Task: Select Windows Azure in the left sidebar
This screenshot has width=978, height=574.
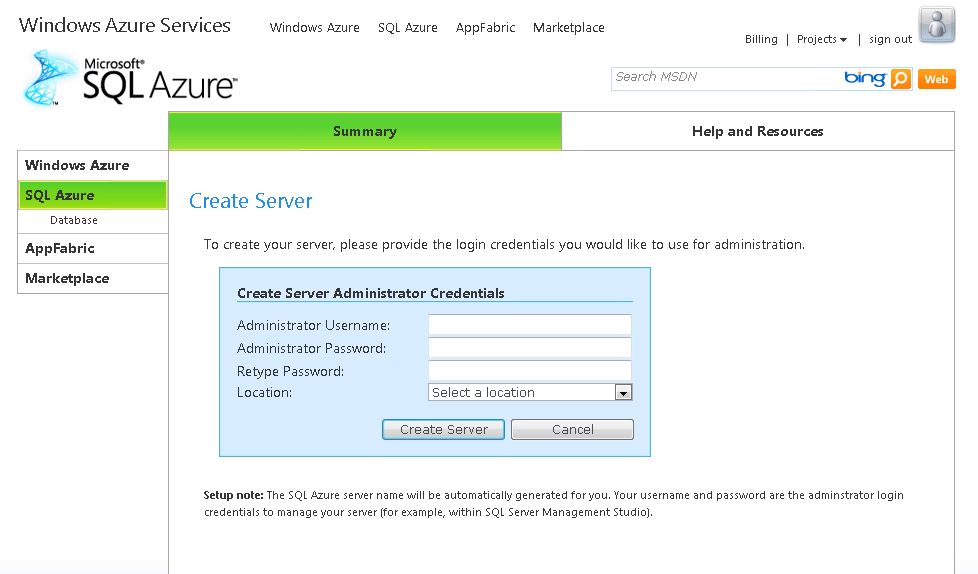Action: coord(92,165)
